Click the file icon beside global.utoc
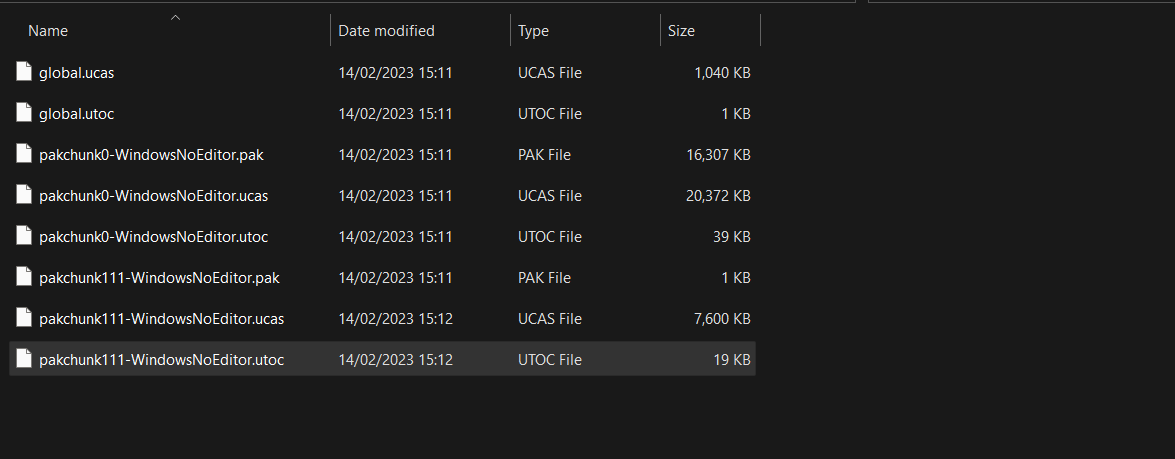 (24, 113)
